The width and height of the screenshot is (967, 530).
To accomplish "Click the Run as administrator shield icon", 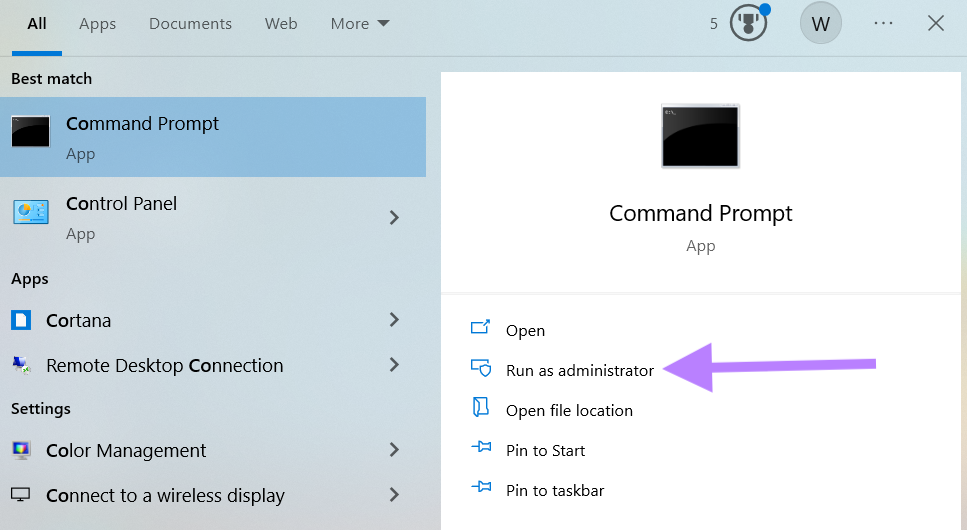I will click(481, 368).
